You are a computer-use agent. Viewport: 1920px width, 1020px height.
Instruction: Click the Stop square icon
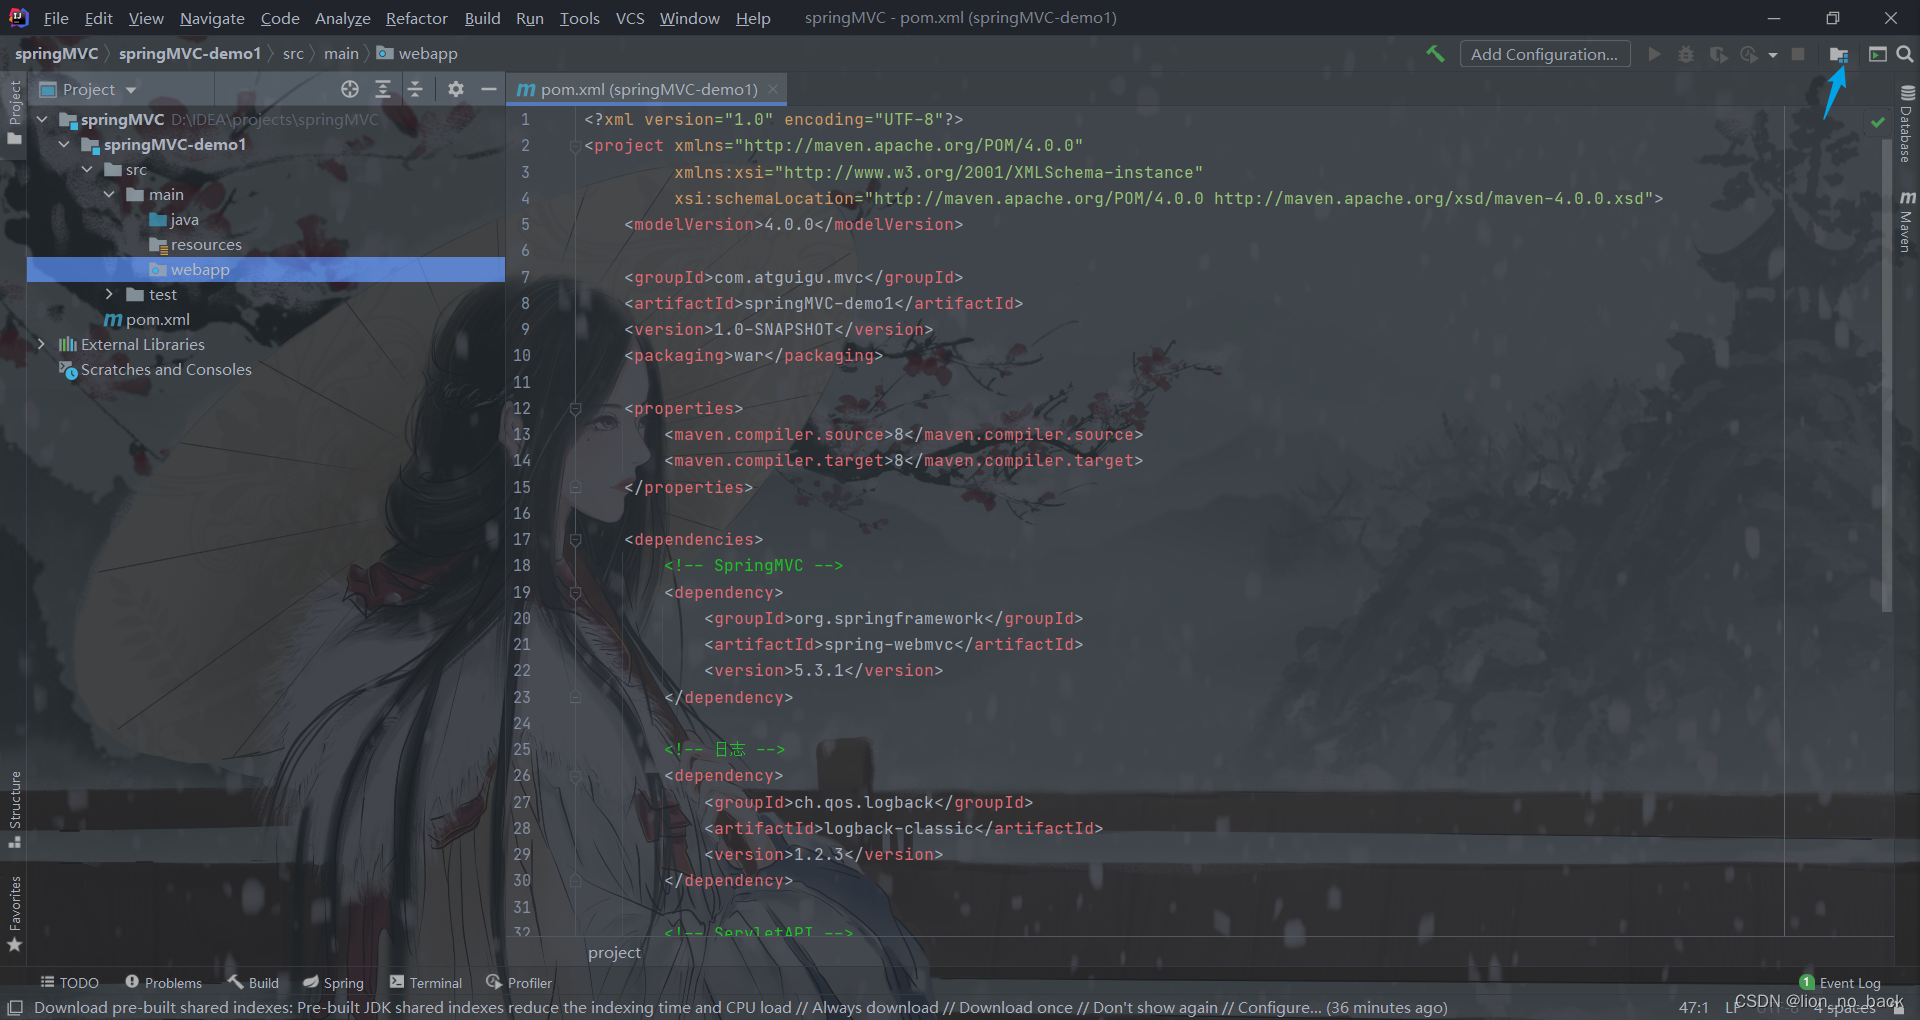pyautogui.click(x=1798, y=54)
